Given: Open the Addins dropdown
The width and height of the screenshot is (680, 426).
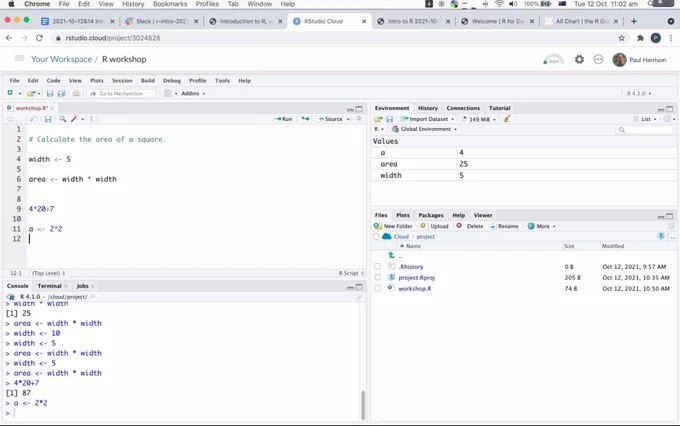Looking at the screenshot, I should (193, 93).
